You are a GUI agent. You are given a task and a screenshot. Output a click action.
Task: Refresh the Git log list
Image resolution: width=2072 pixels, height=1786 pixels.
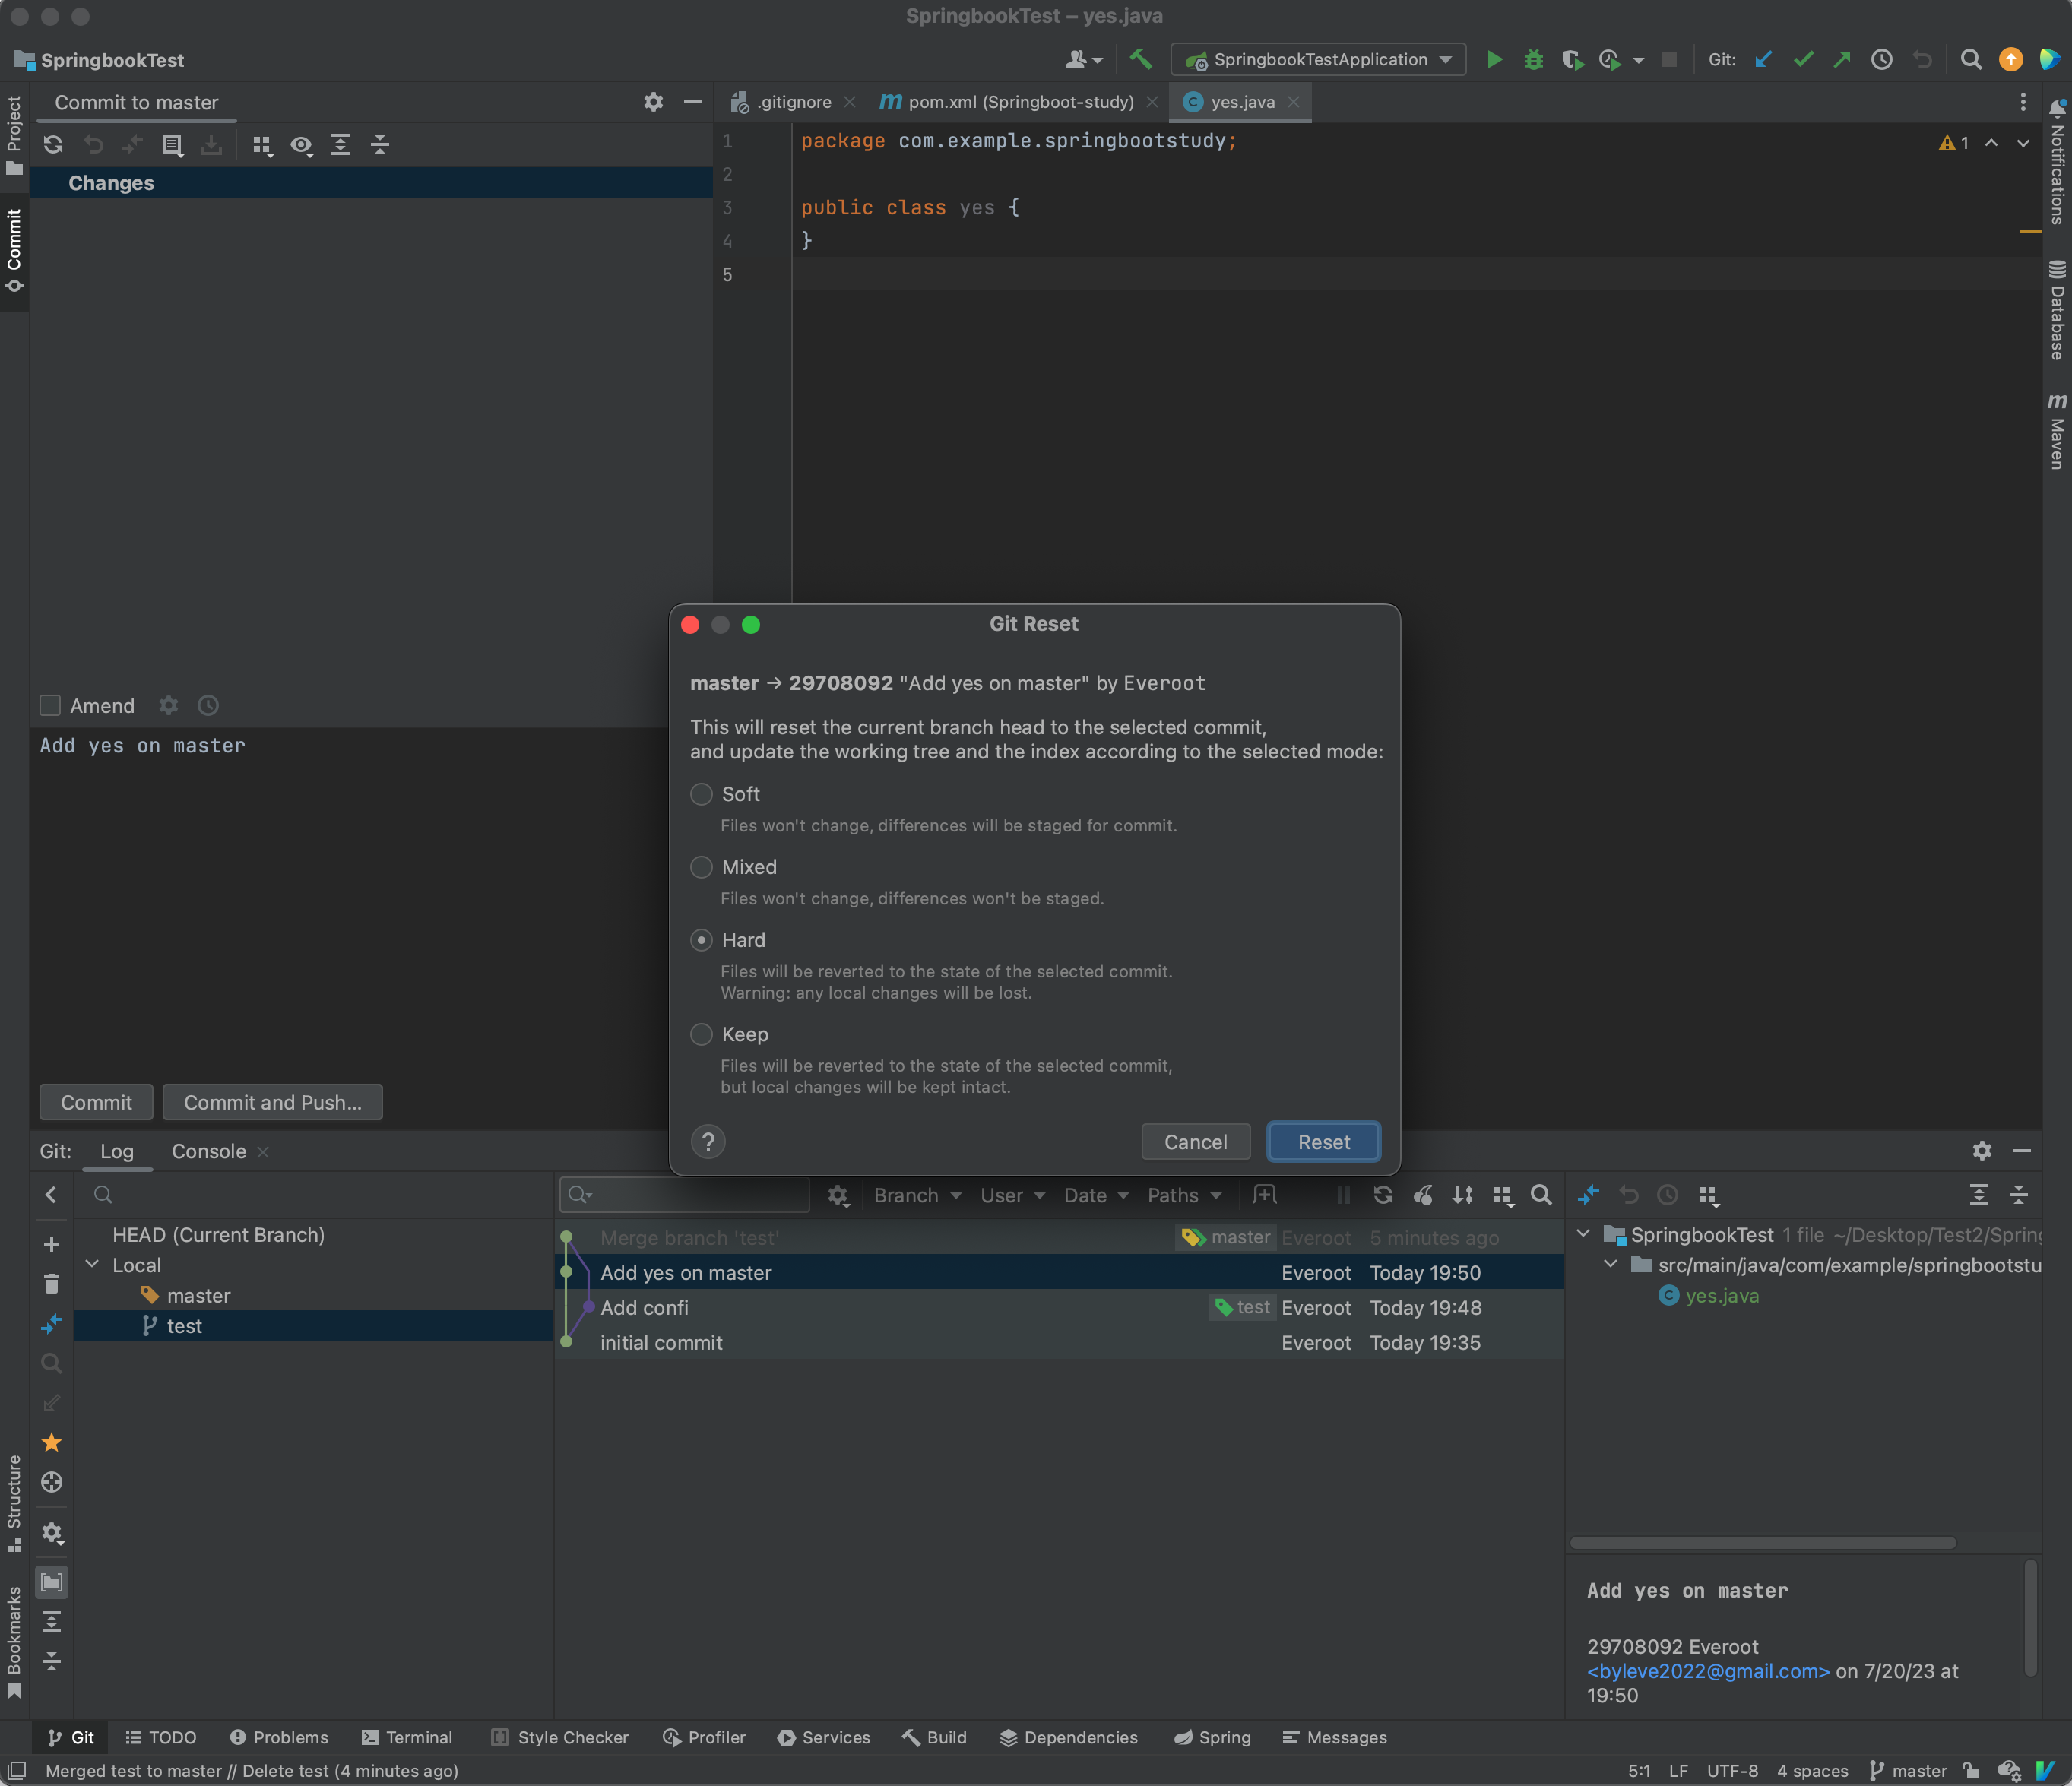pos(1383,1195)
